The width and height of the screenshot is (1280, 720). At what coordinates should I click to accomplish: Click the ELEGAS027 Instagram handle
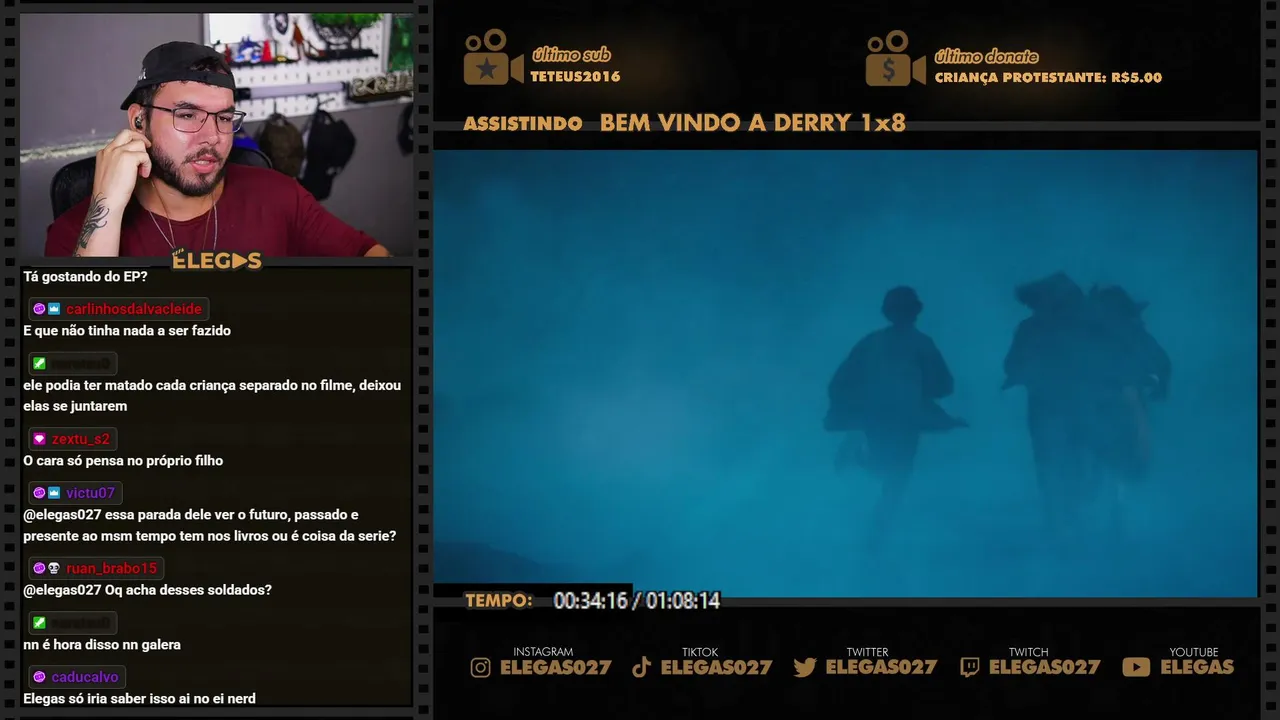click(555, 667)
